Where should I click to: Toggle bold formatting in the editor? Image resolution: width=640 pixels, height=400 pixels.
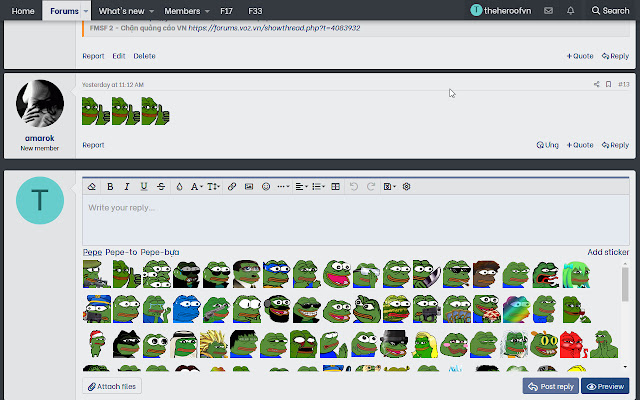tap(110, 186)
